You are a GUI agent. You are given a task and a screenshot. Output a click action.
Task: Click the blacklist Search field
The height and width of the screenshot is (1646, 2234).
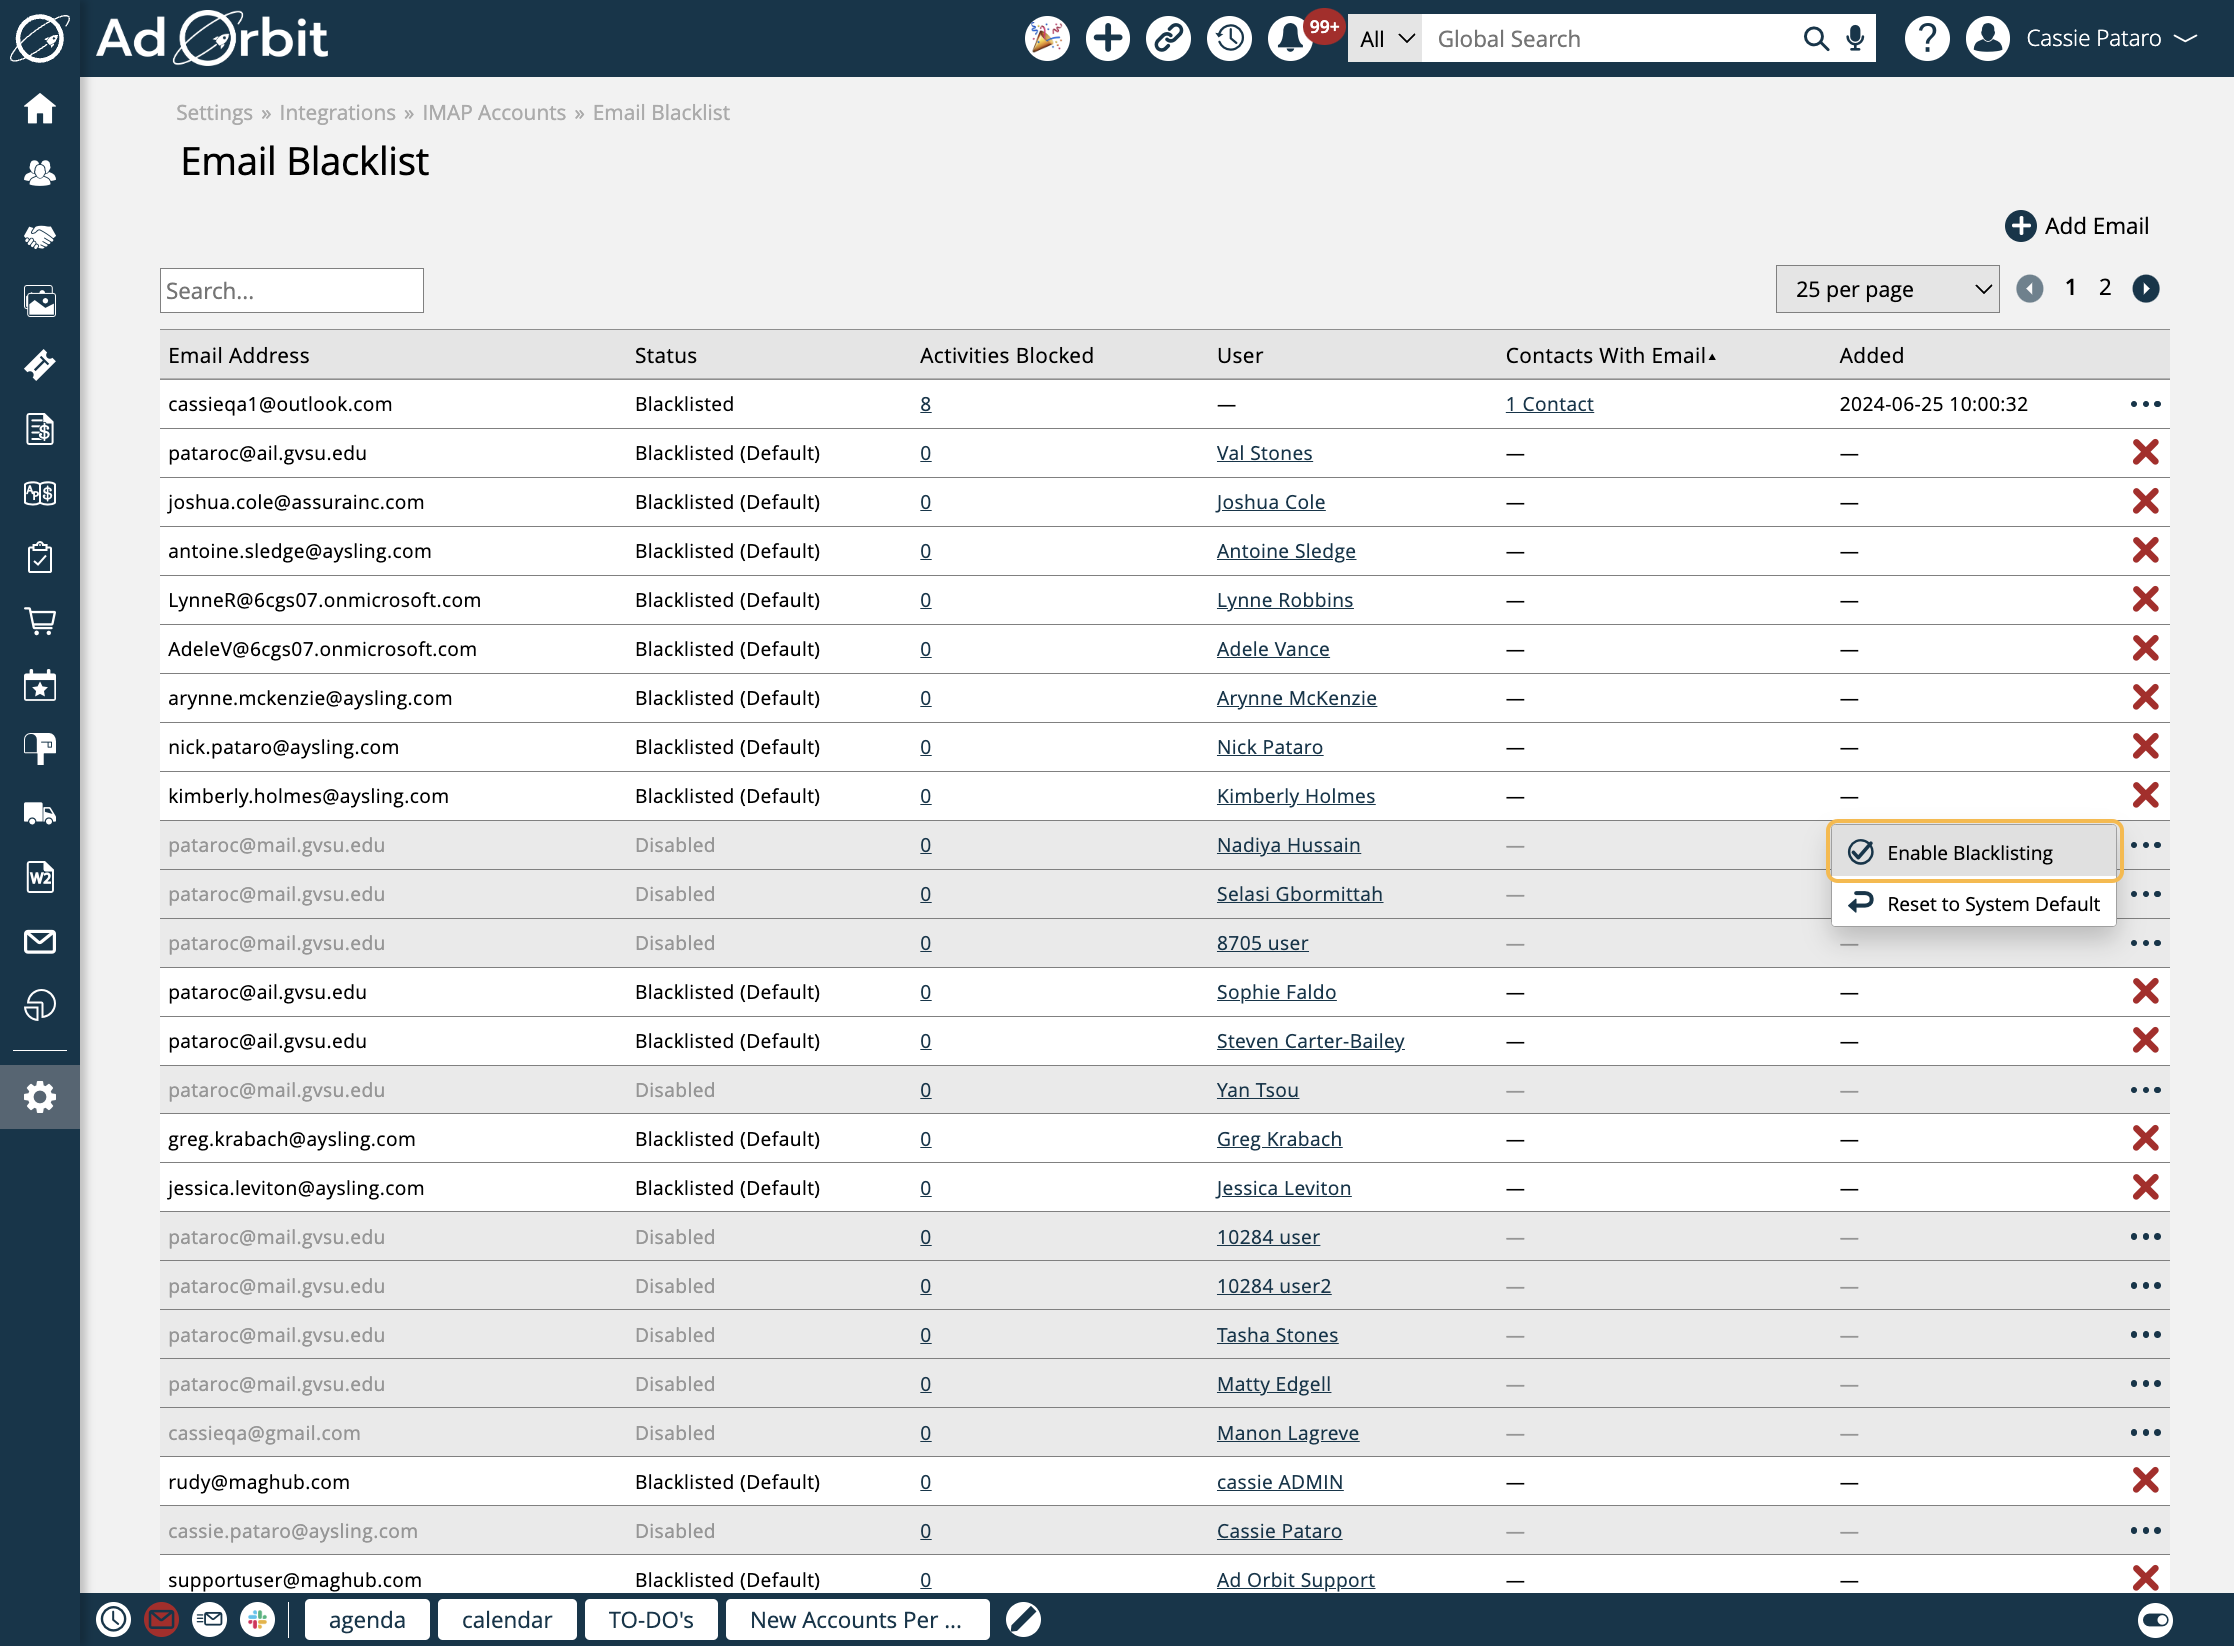[x=291, y=291]
